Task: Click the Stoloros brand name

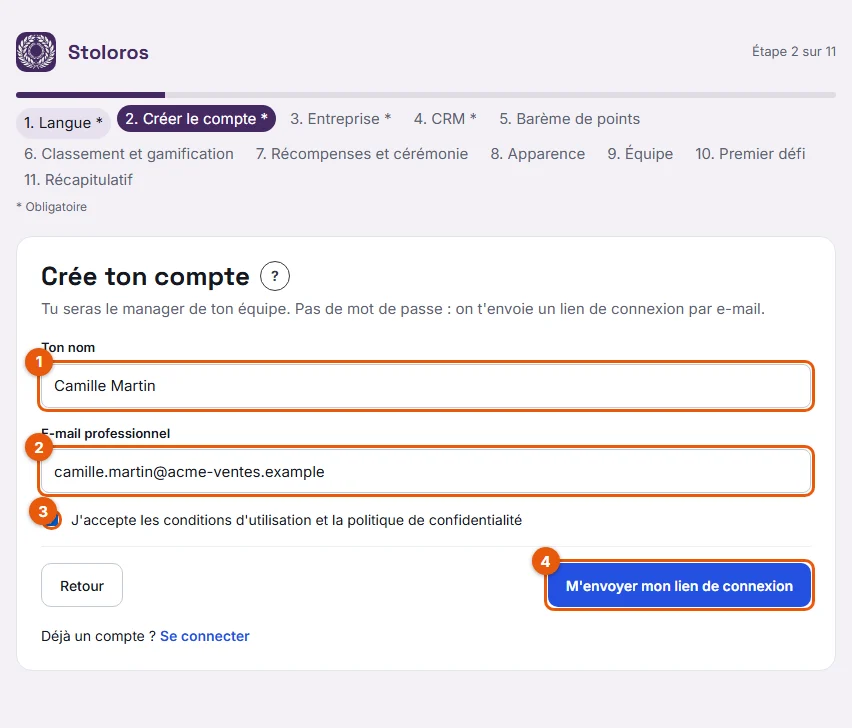Action: coord(108,52)
